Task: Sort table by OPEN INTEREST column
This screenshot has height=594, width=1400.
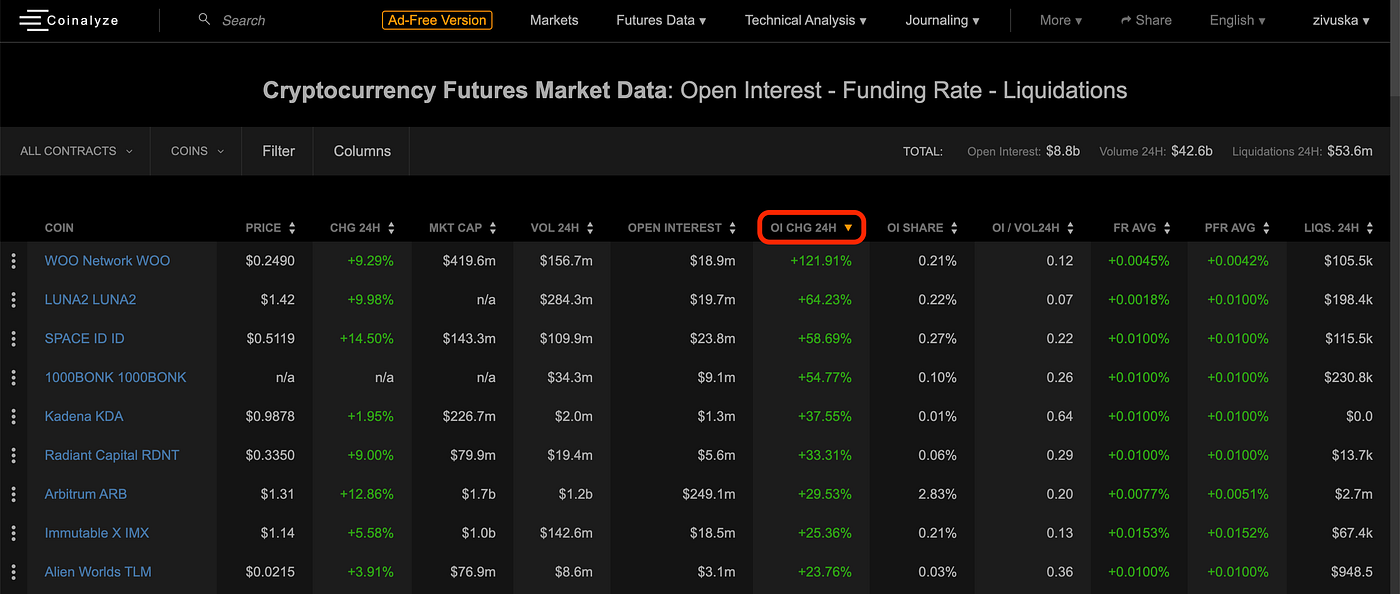Action: click(681, 228)
